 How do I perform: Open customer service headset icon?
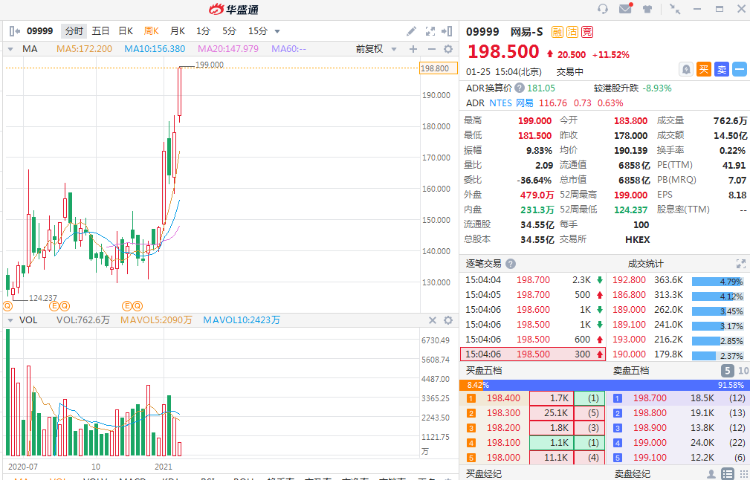[x=603, y=9]
